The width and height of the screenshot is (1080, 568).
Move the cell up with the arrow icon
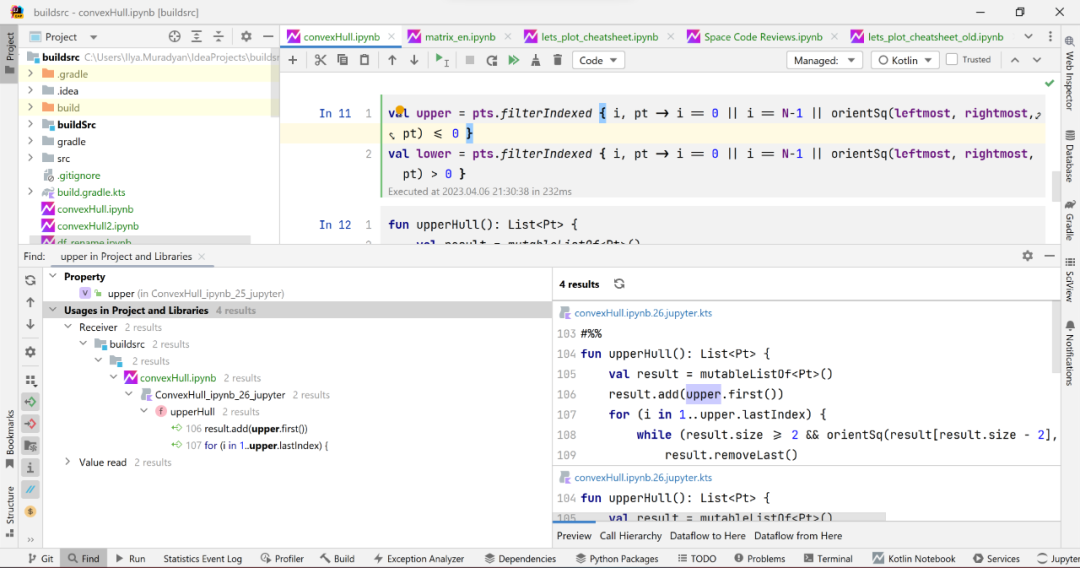click(392, 61)
